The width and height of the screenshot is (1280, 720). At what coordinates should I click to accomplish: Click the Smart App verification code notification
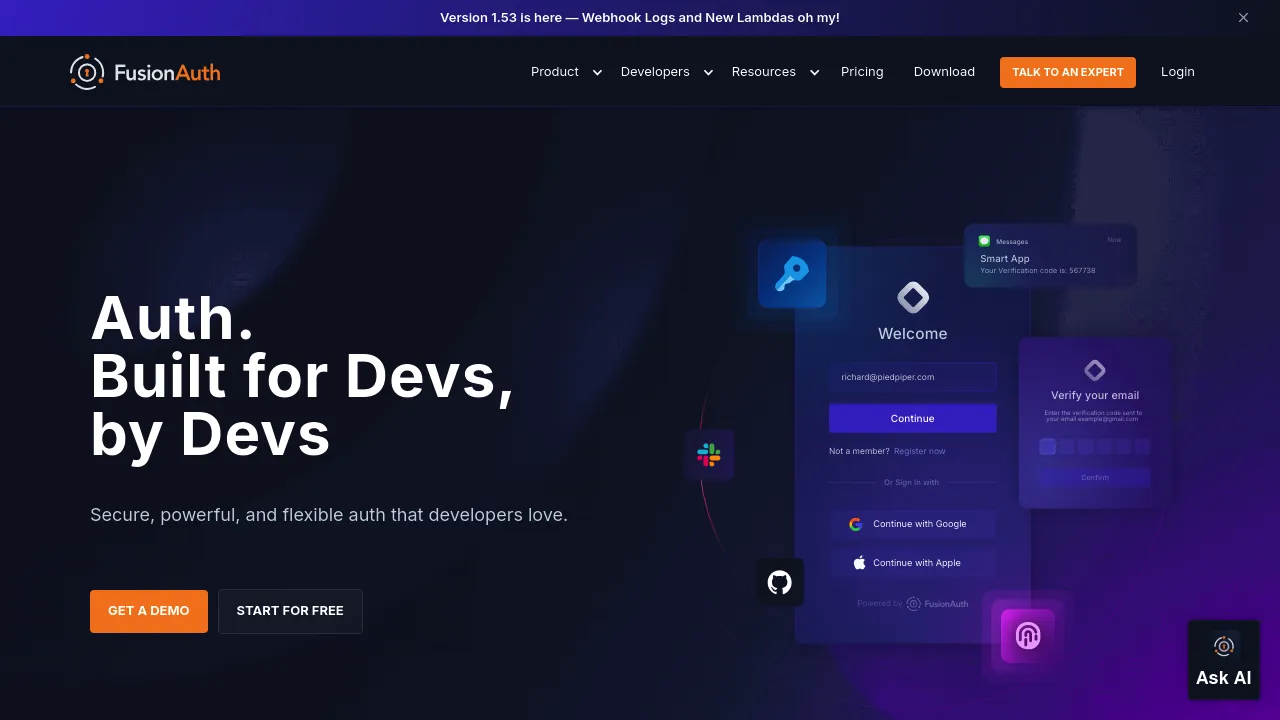(1050, 255)
